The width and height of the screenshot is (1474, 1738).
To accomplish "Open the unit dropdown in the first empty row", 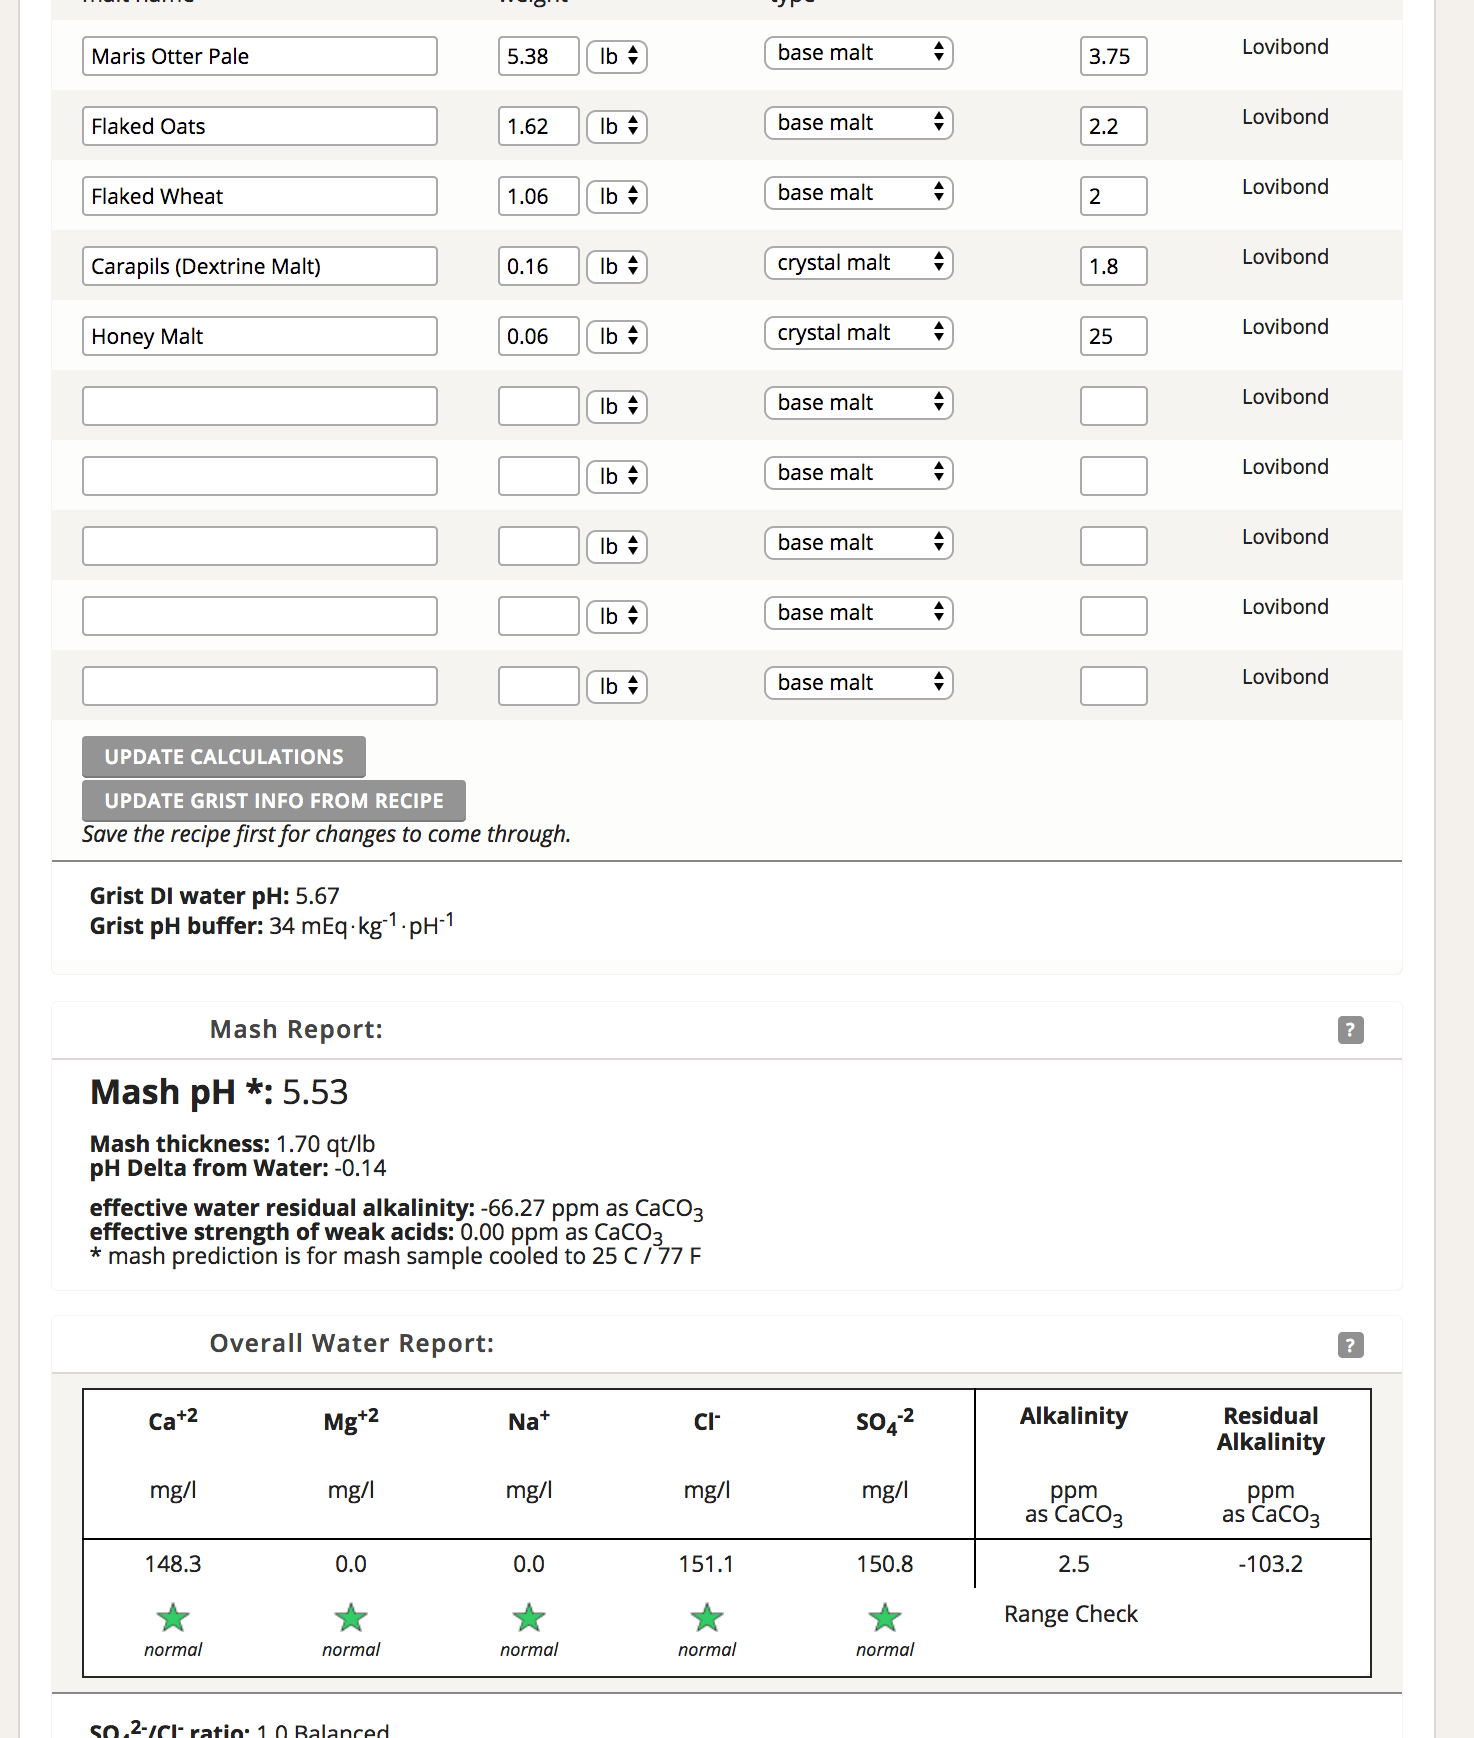I will [617, 406].
